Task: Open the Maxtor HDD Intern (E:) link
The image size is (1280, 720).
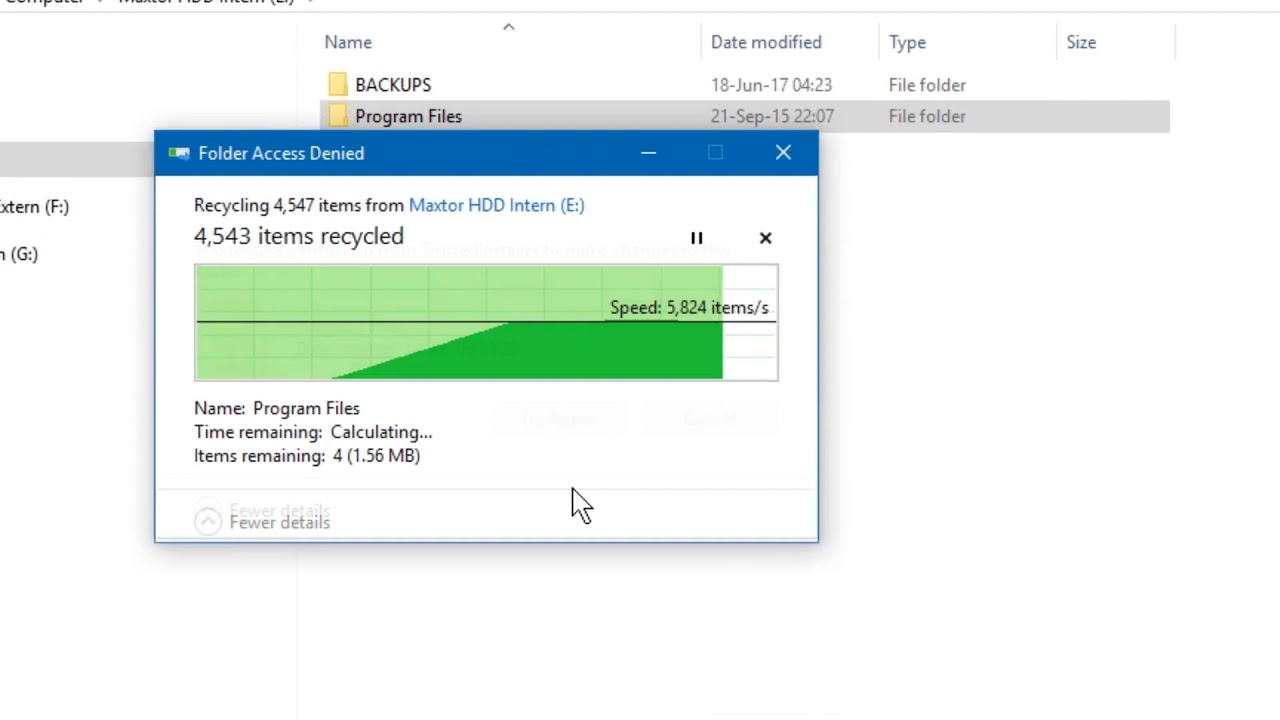Action: 496,205
